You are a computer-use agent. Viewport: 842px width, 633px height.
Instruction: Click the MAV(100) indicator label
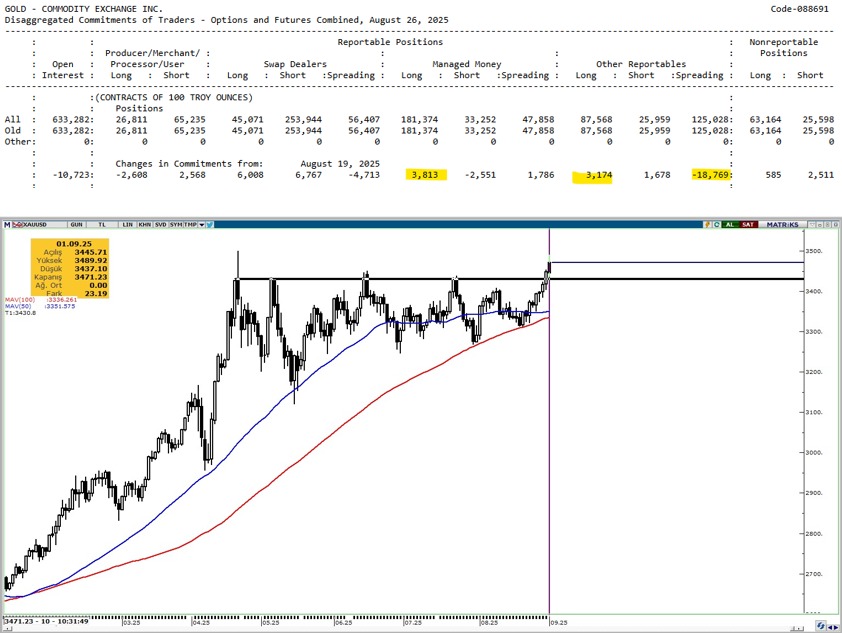20,300
